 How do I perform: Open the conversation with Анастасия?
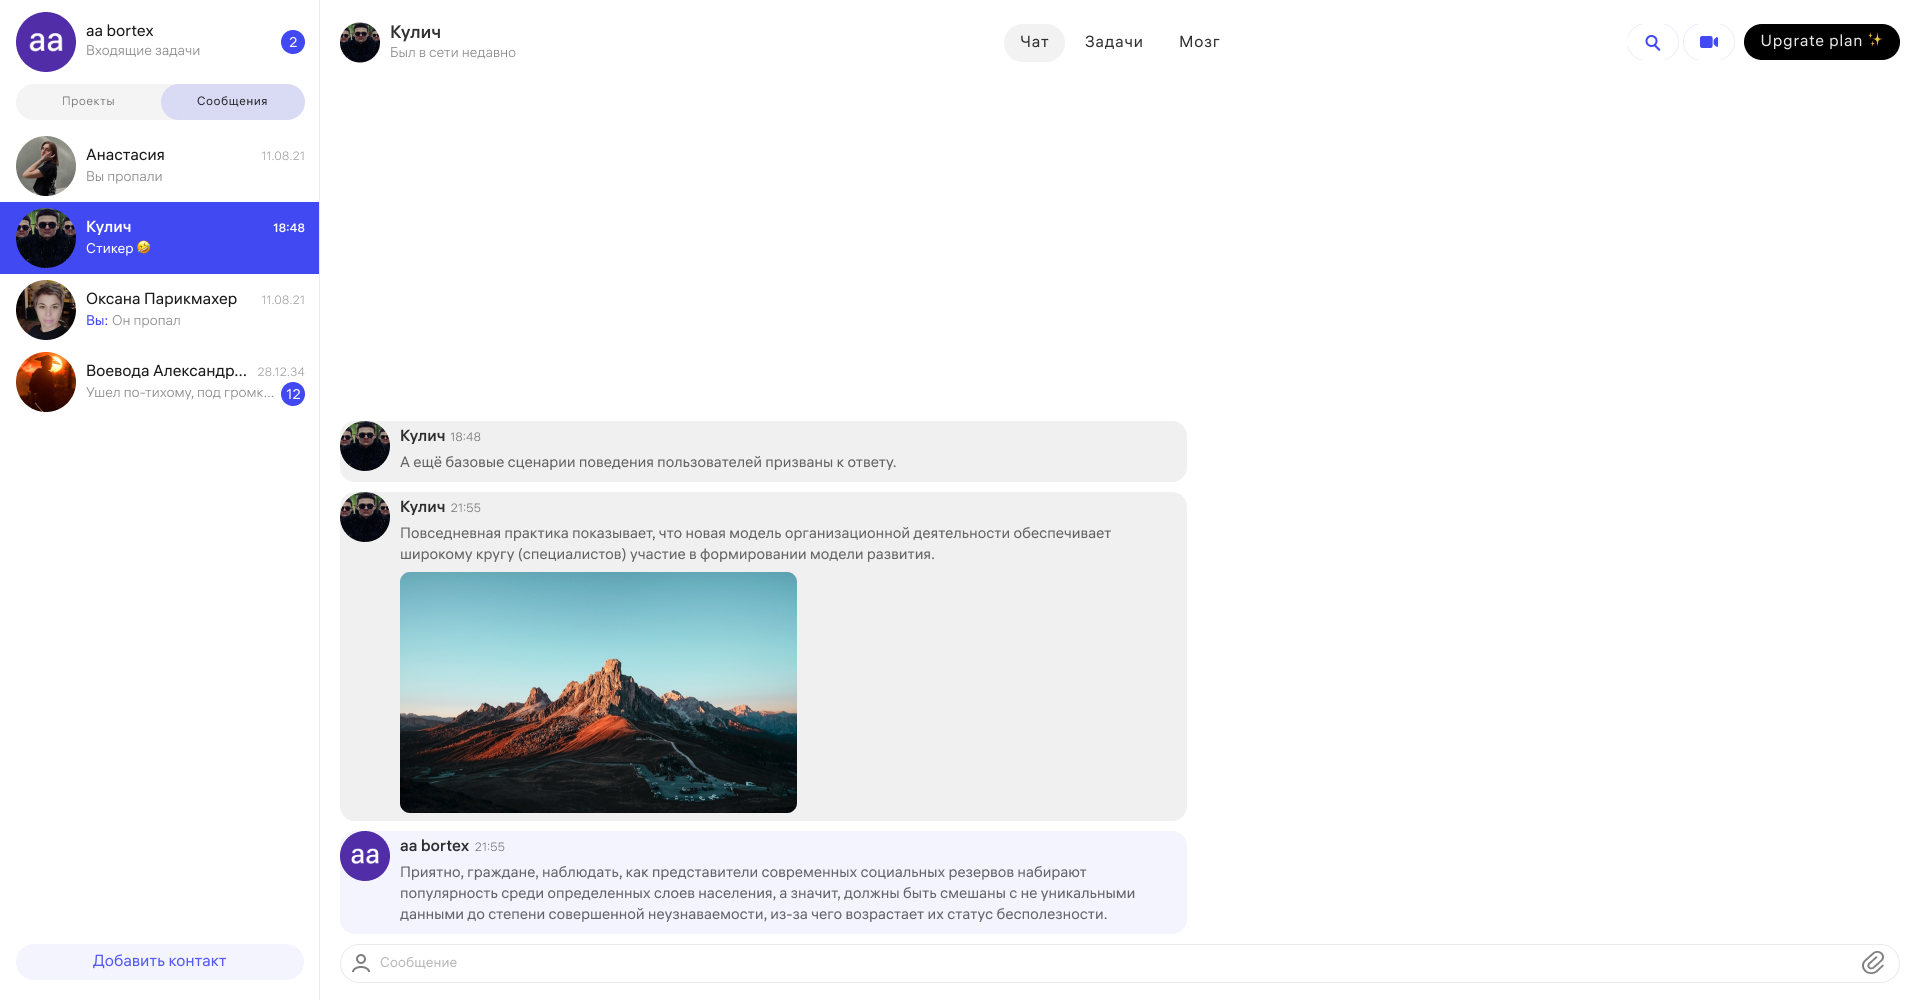click(160, 166)
